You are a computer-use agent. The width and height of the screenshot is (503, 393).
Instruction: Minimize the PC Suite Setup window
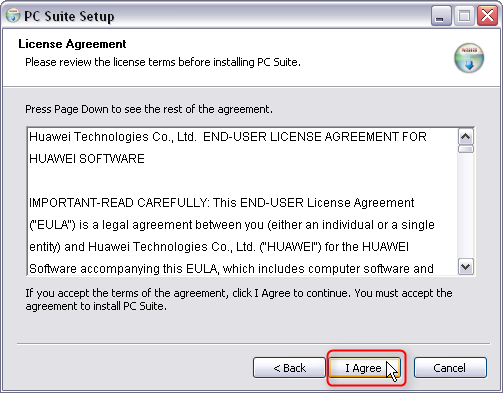(x=441, y=15)
